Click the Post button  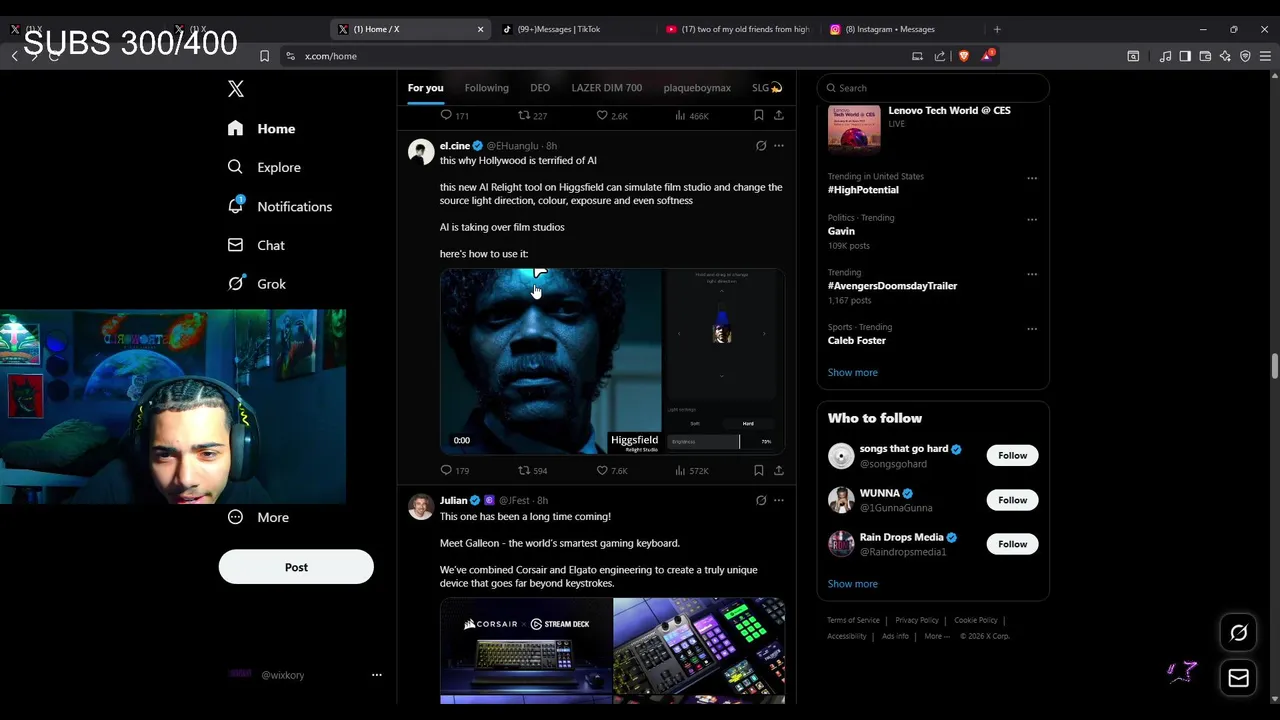(x=296, y=567)
